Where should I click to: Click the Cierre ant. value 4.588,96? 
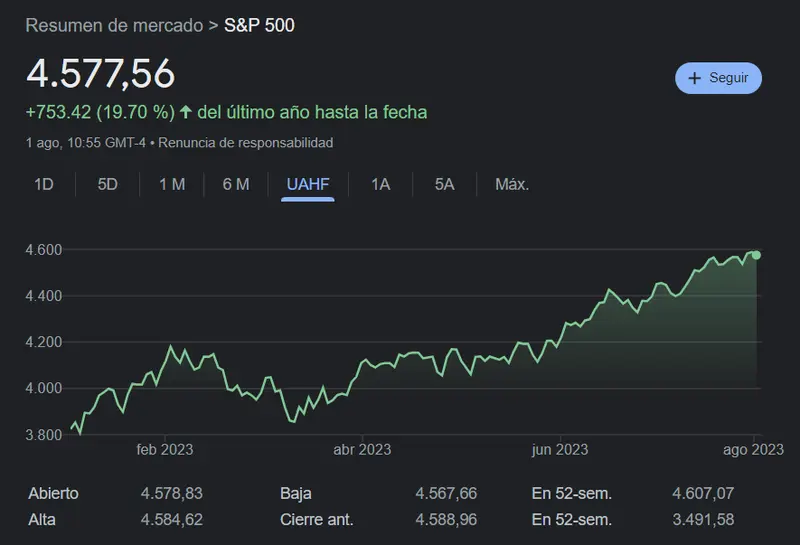coord(446,519)
